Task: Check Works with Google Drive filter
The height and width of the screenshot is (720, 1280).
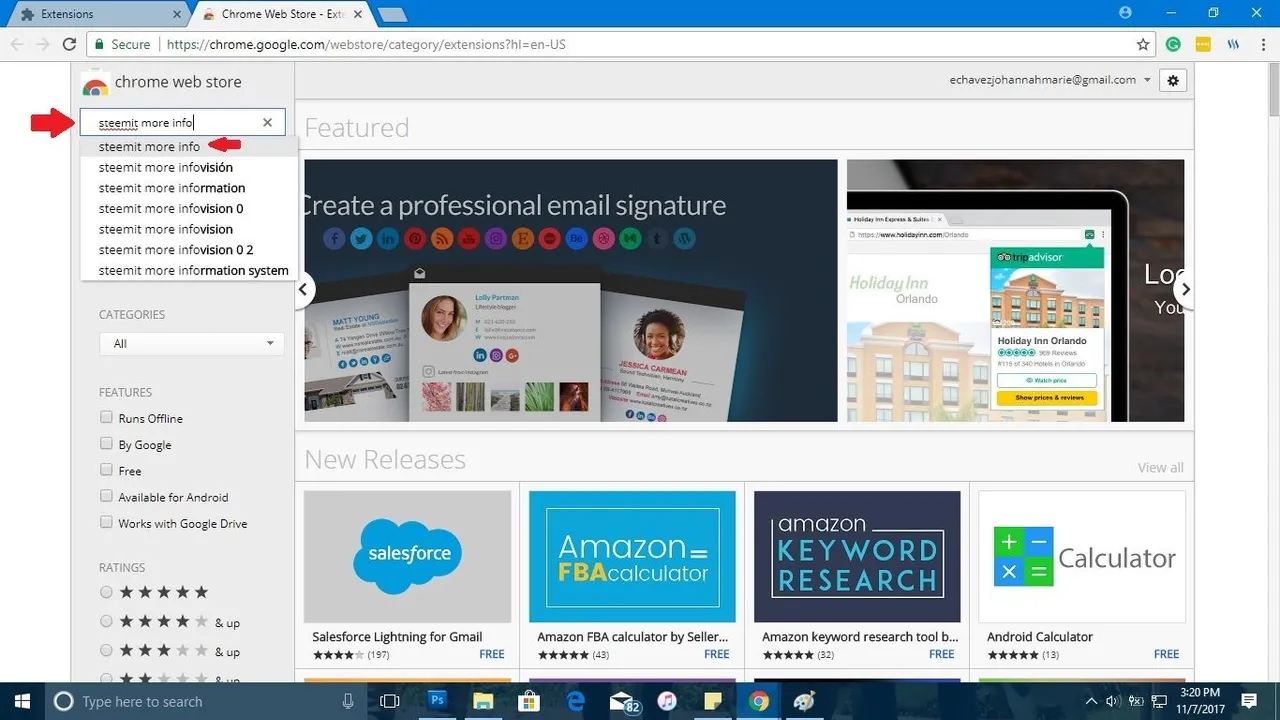Action: coord(106,521)
